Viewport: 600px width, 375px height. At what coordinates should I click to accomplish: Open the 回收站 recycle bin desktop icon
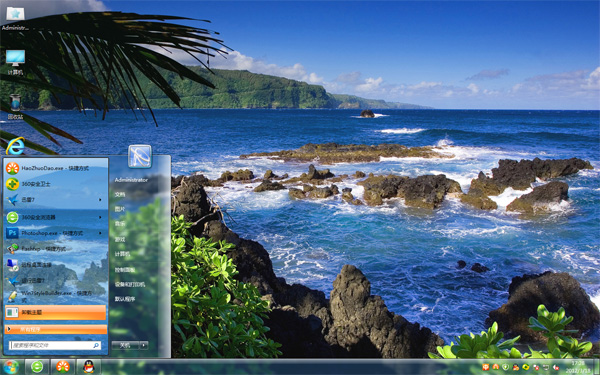(x=15, y=107)
